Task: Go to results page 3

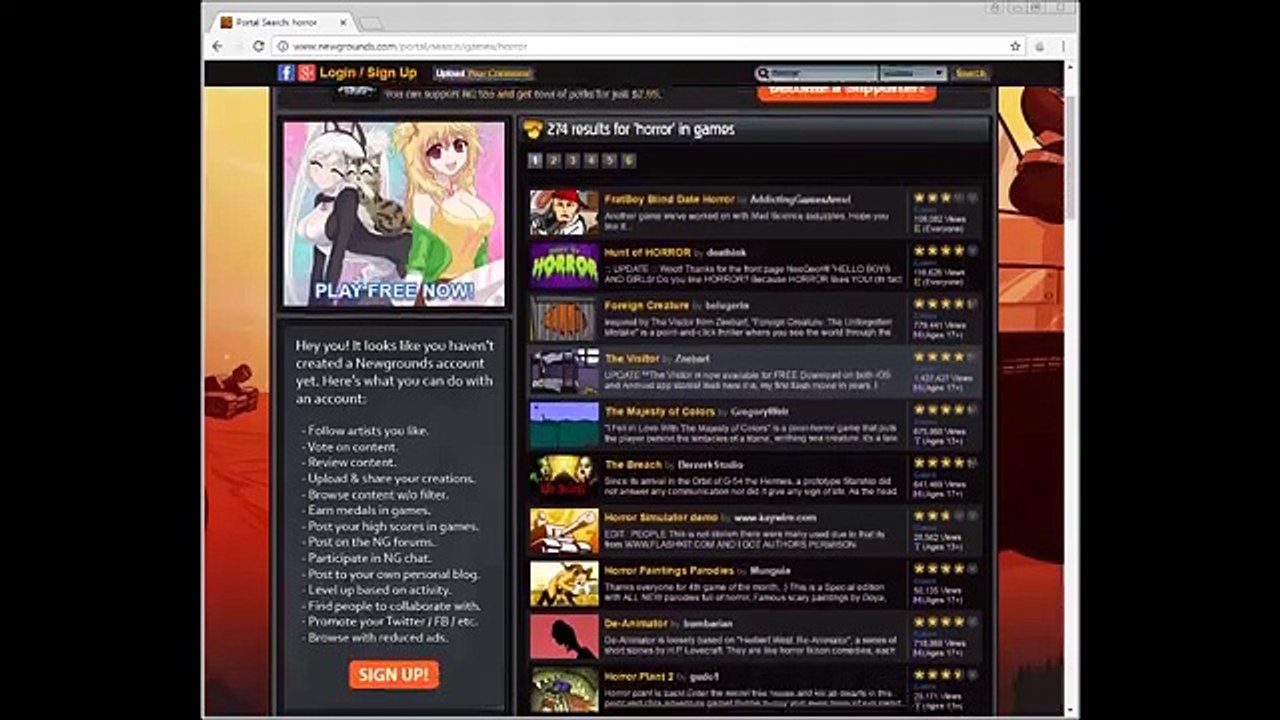Action: click(572, 160)
